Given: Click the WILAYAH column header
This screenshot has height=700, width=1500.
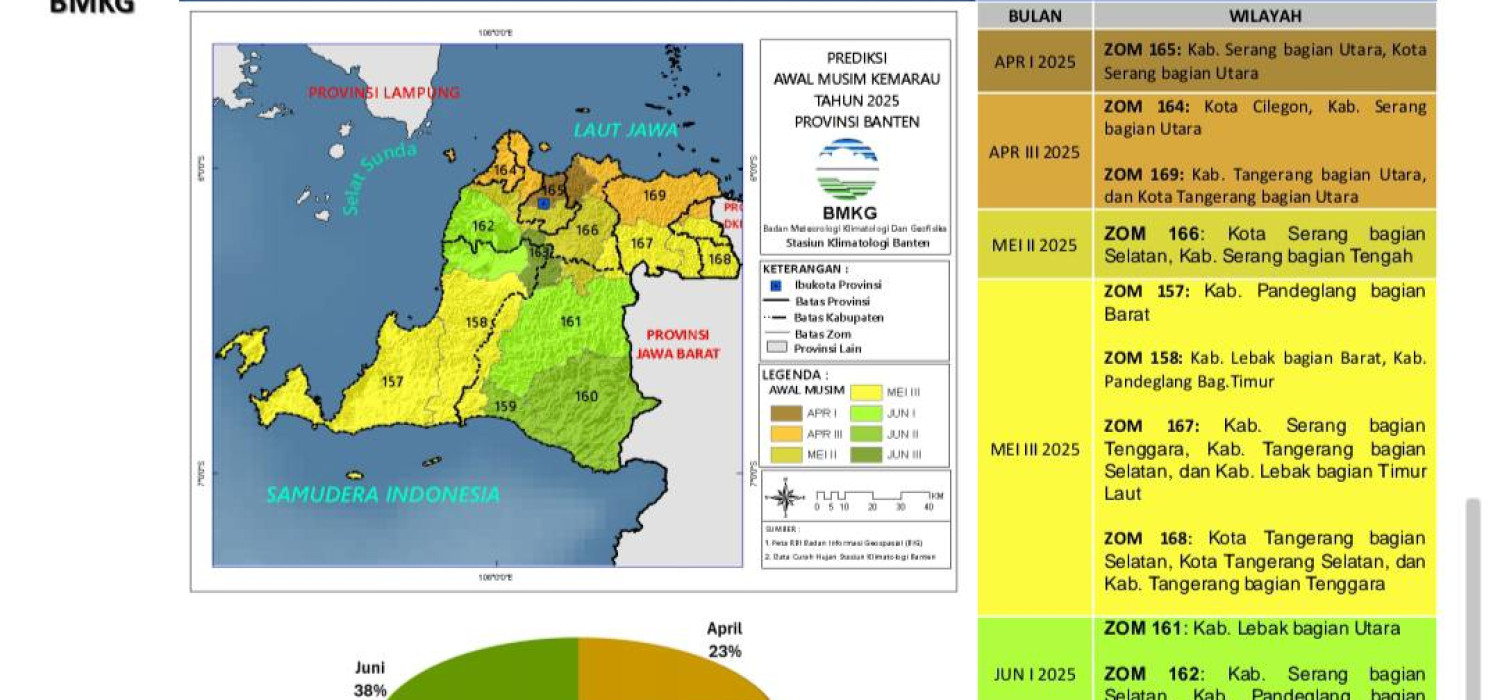Looking at the screenshot, I should click(x=1264, y=16).
